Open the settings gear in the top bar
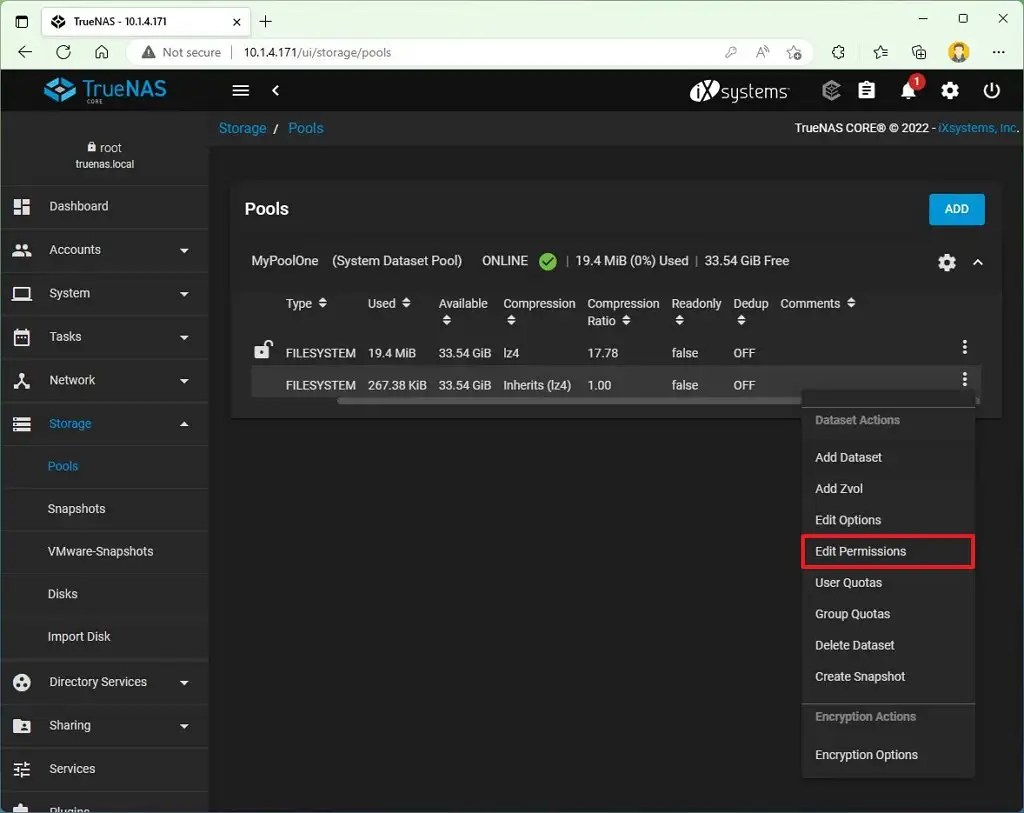 tap(949, 90)
